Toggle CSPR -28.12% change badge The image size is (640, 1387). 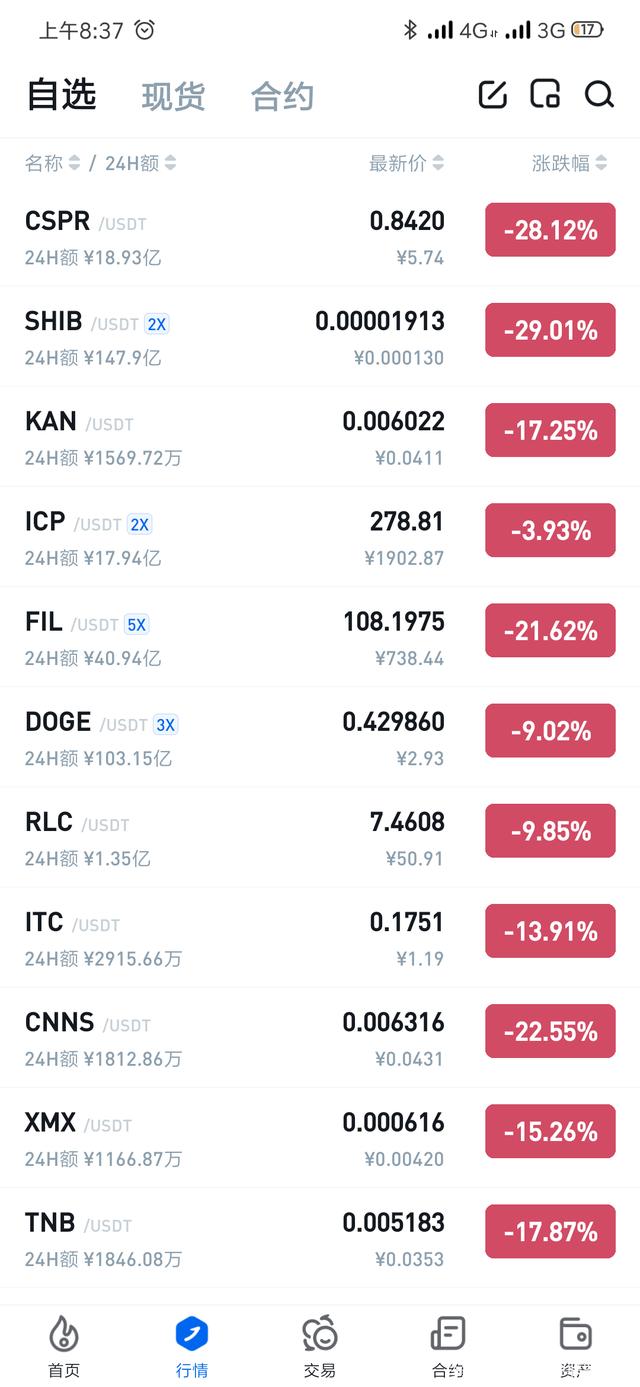[550, 230]
